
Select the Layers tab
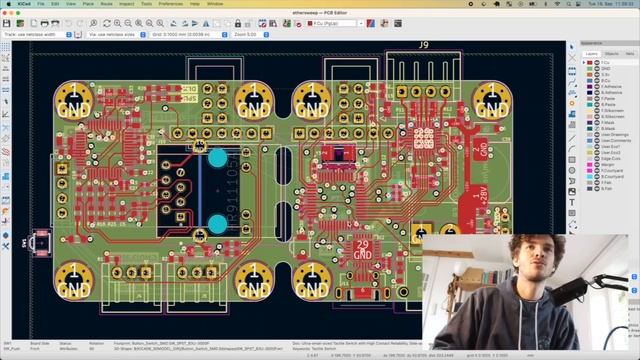coord(591,53)
